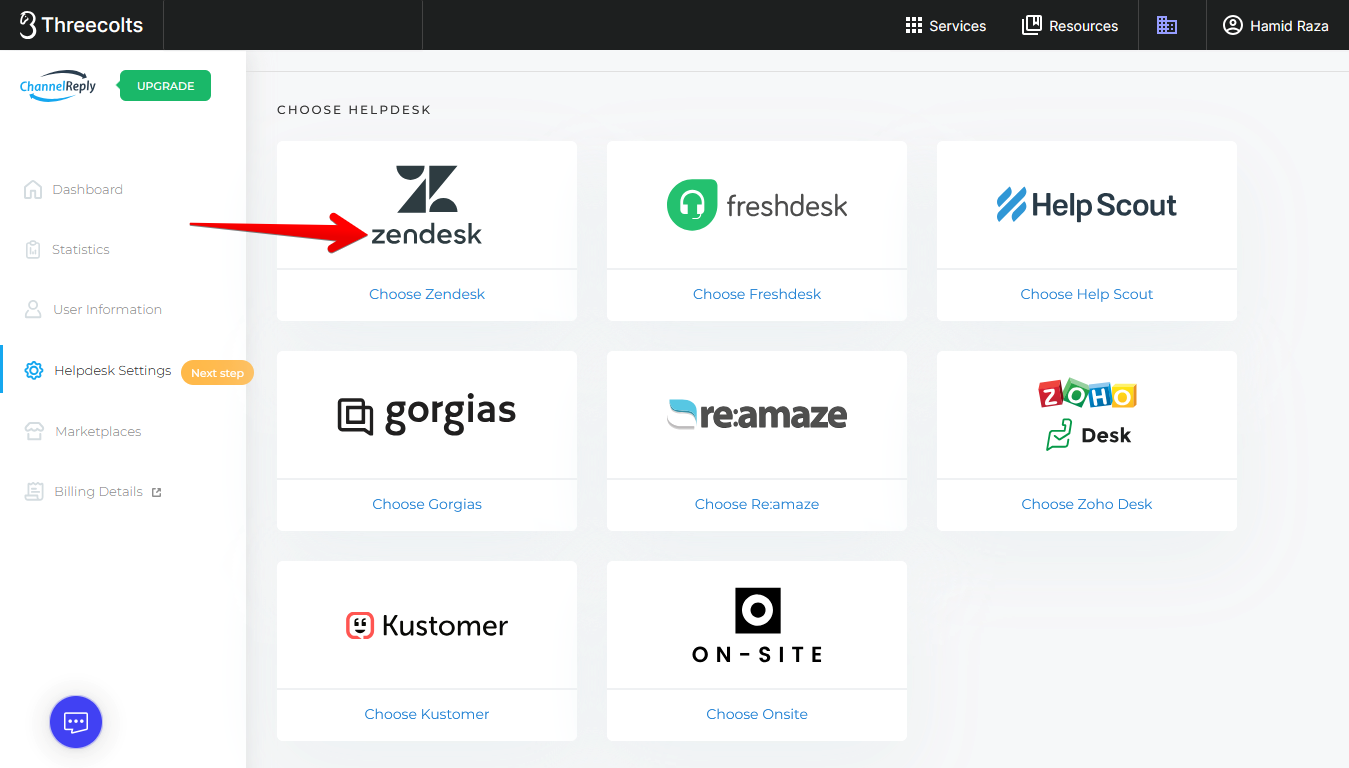Click Choose Zoho Desk link
1349x768 pixels.
click(1087, 504)
